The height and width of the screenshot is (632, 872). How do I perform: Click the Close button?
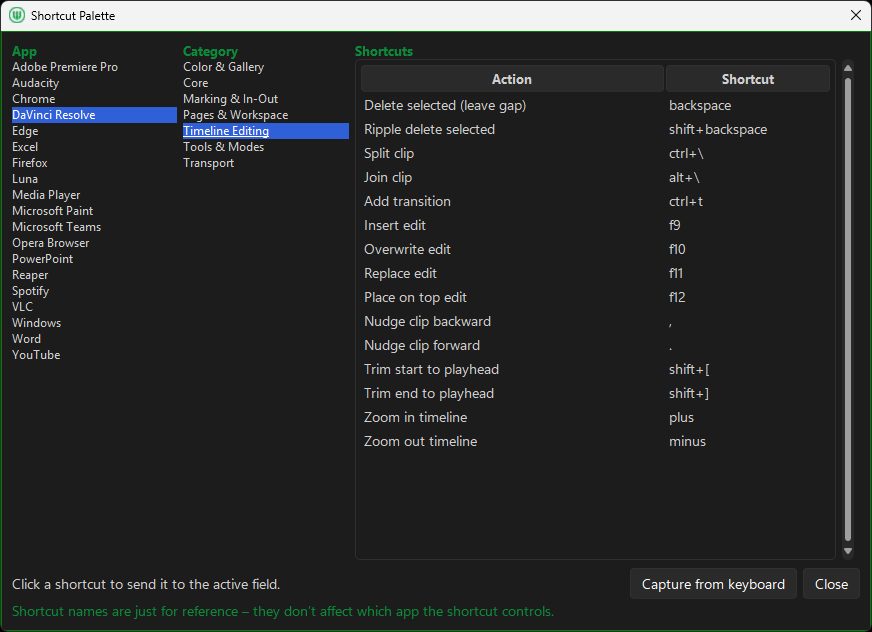coord(831,583)
